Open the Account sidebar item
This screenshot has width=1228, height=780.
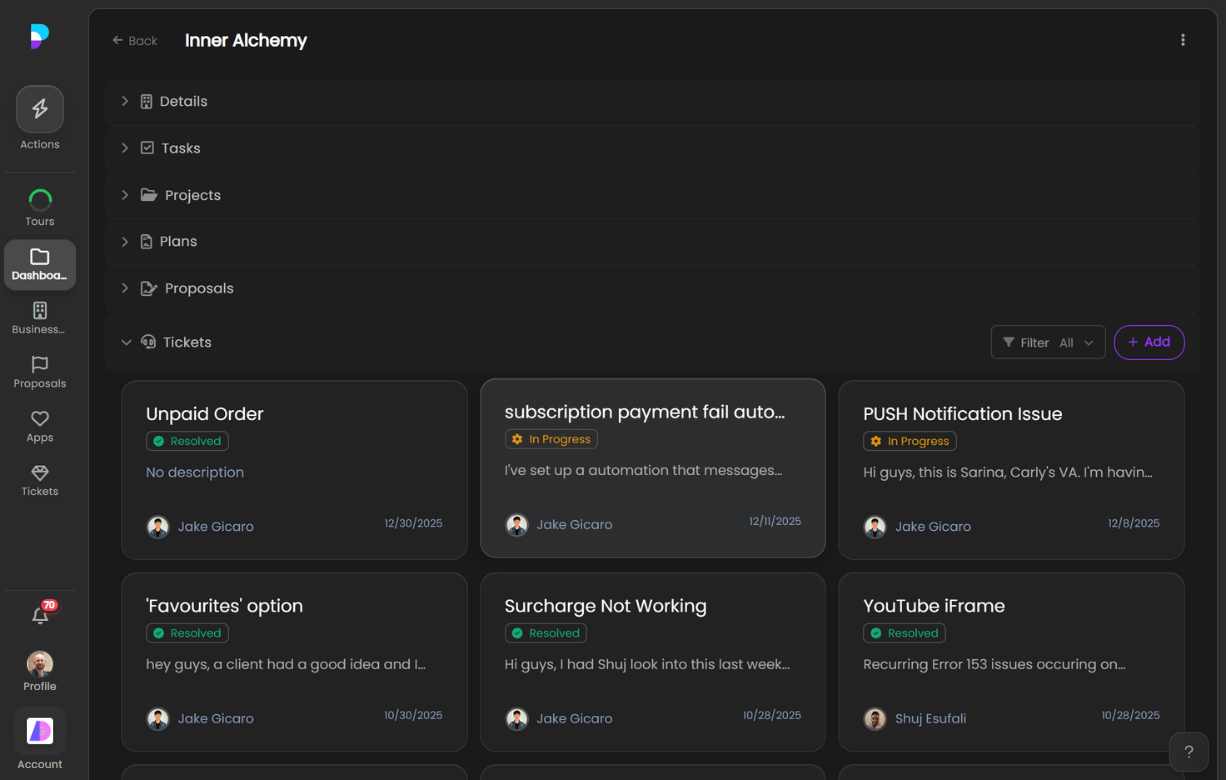[x=40, y=740]
